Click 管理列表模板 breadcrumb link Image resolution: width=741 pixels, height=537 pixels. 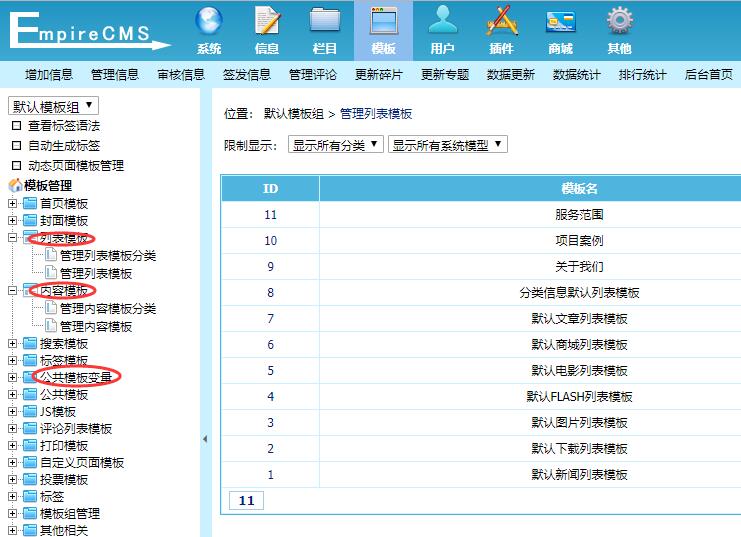pyautogui.click(x=376, y=114)
